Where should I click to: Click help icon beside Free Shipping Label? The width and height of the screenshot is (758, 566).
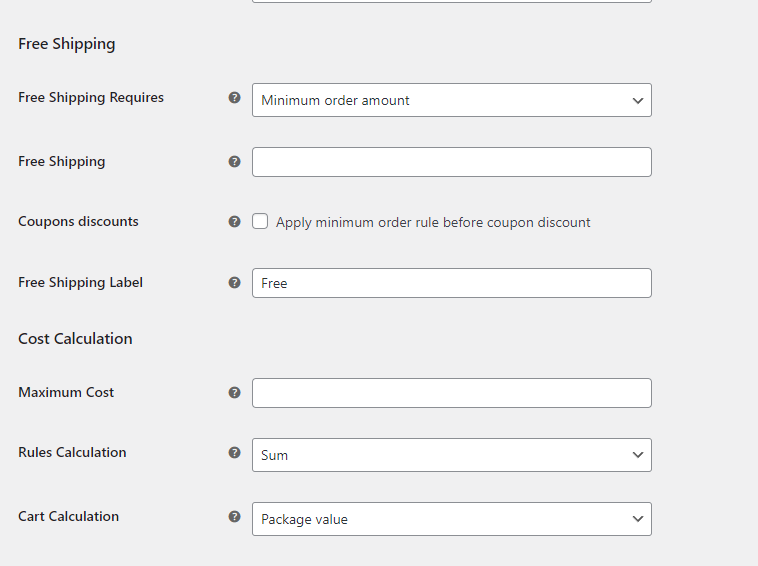234,282
